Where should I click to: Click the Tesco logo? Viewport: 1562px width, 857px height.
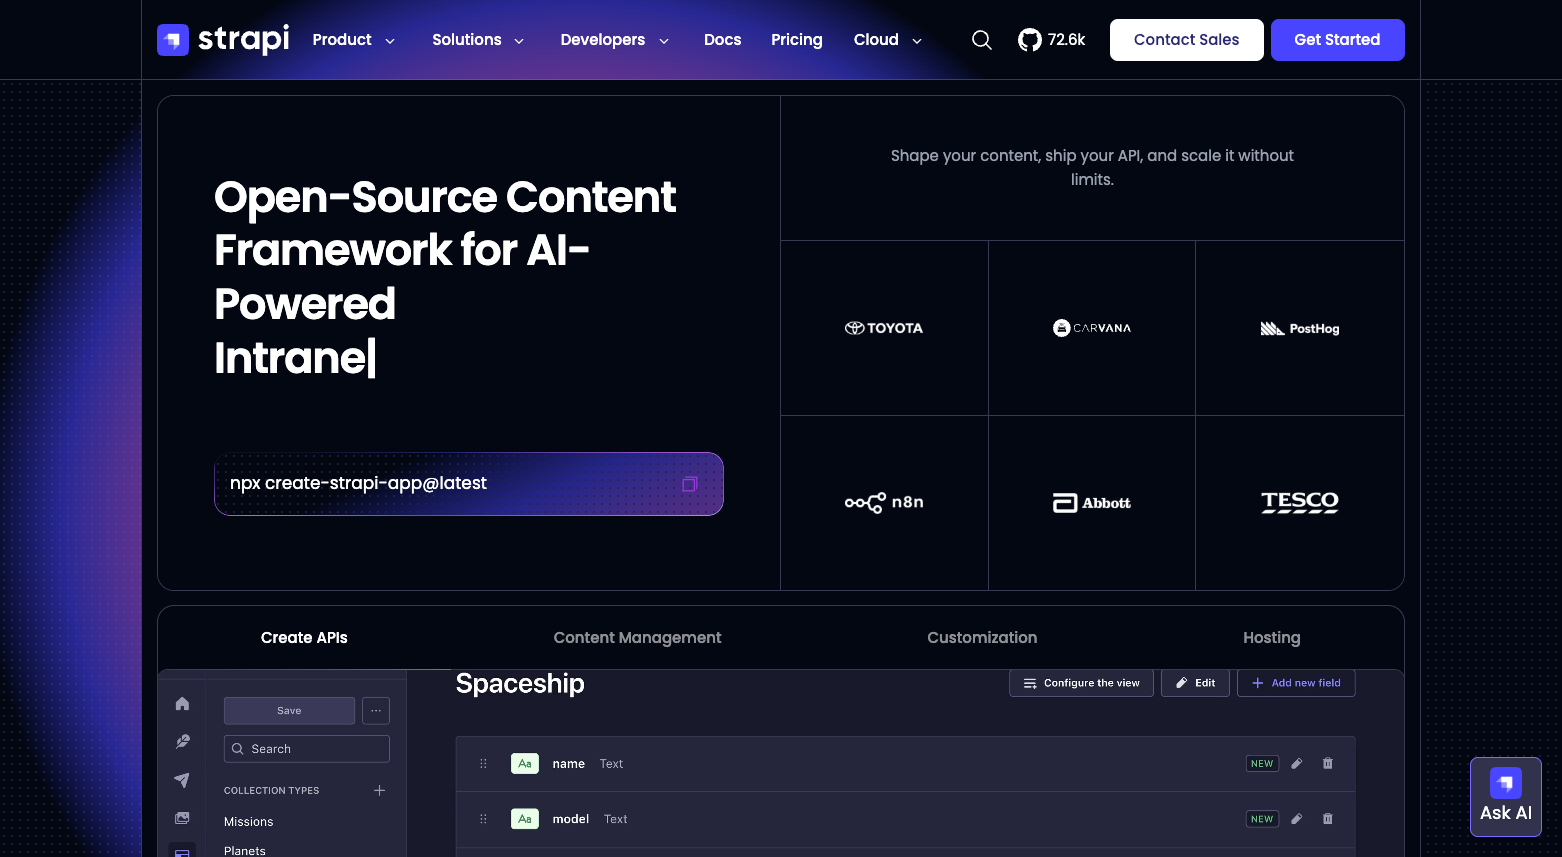pos(1300,502)
